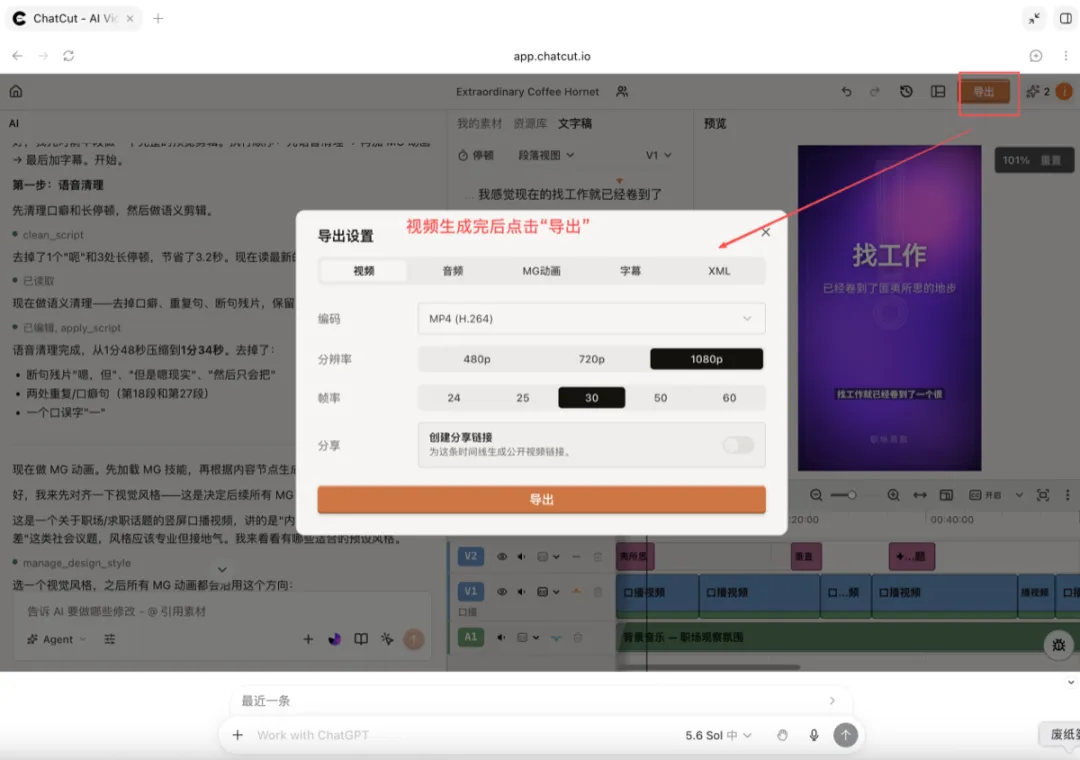
Task: Mute the V2 track speaker icon
Action: (522, 556)
